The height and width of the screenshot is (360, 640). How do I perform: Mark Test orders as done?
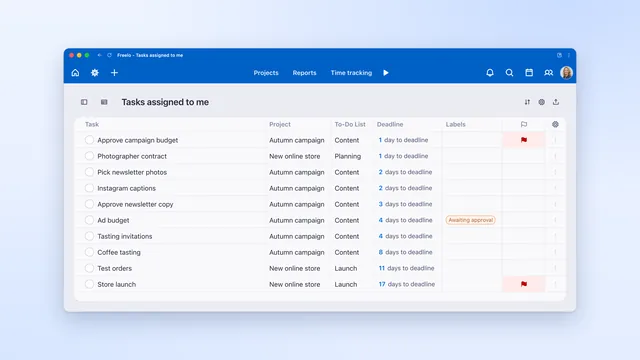pos(89,268)
